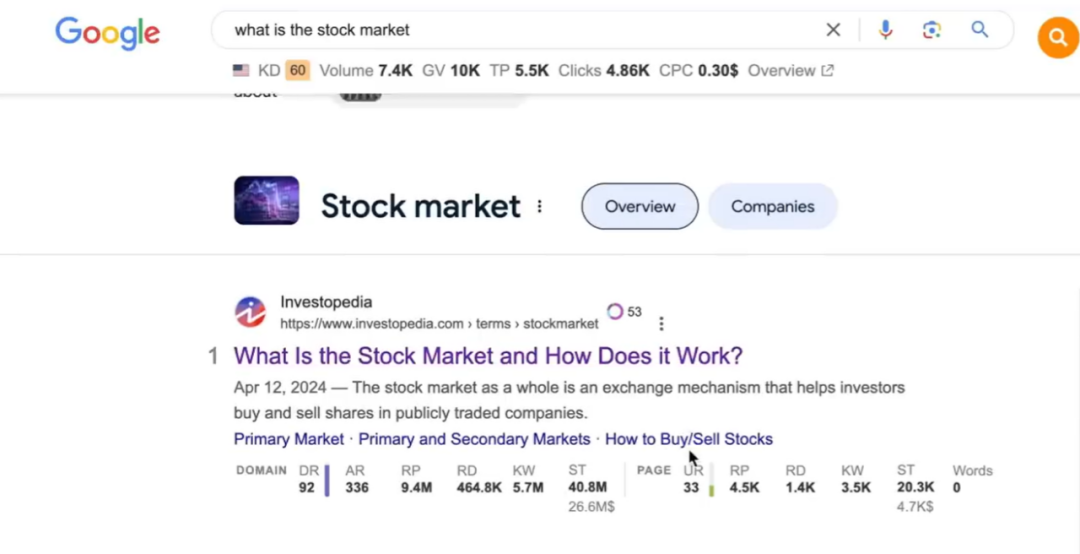Clear the search box text
Image resolution: width=1080 pixels, height=554 pixels.
(833, 30)
